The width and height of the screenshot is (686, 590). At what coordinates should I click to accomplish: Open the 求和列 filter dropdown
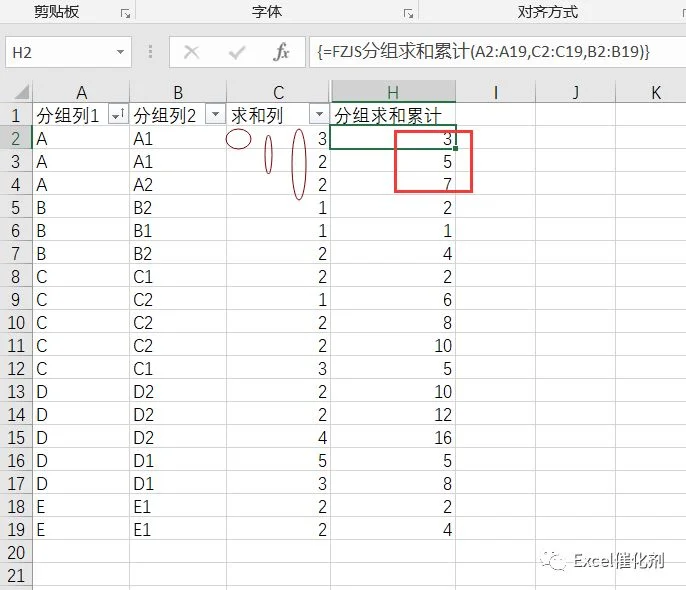pyautogui.click(x=319, y=115)
